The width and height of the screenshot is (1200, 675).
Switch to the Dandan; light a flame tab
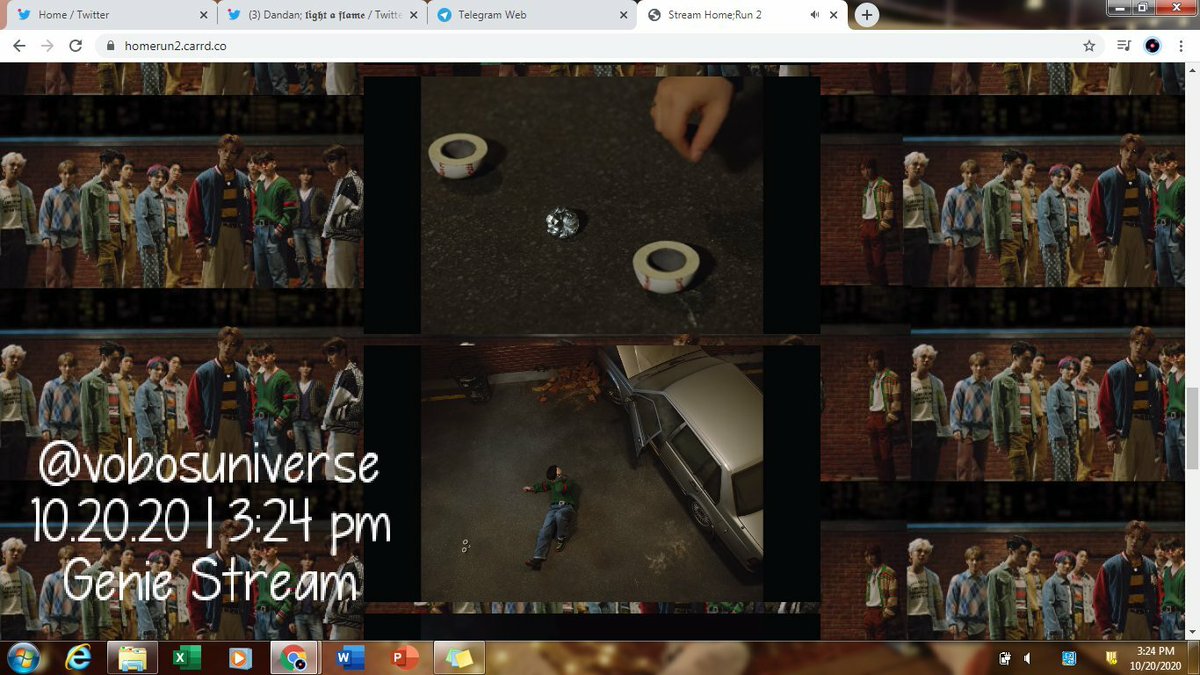coord(320,15)
